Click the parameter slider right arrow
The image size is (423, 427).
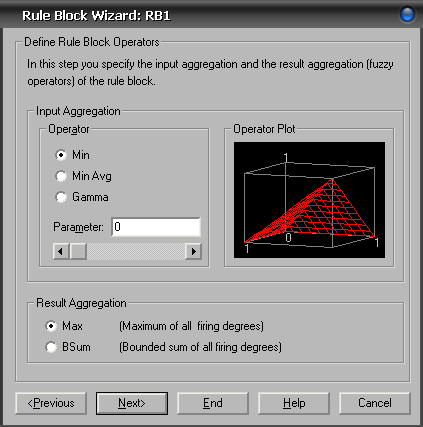[x=193, y=251]
